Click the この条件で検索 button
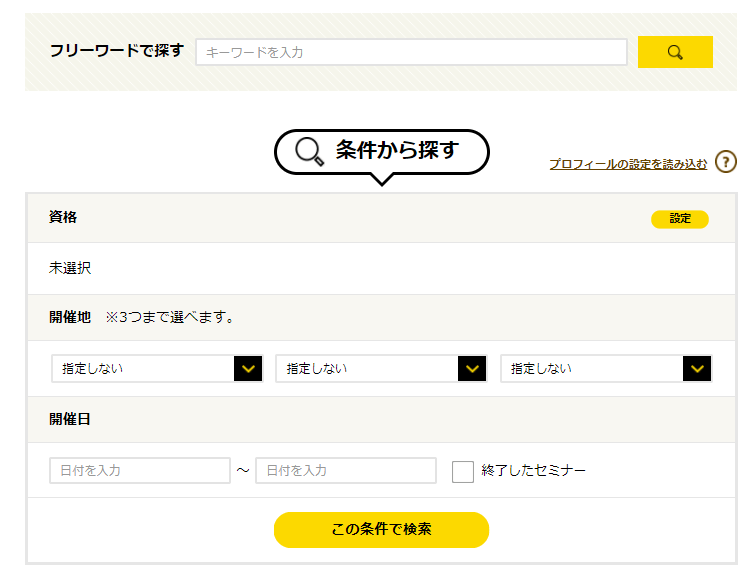This screenshot has height=574, width=751. (381, 529)
